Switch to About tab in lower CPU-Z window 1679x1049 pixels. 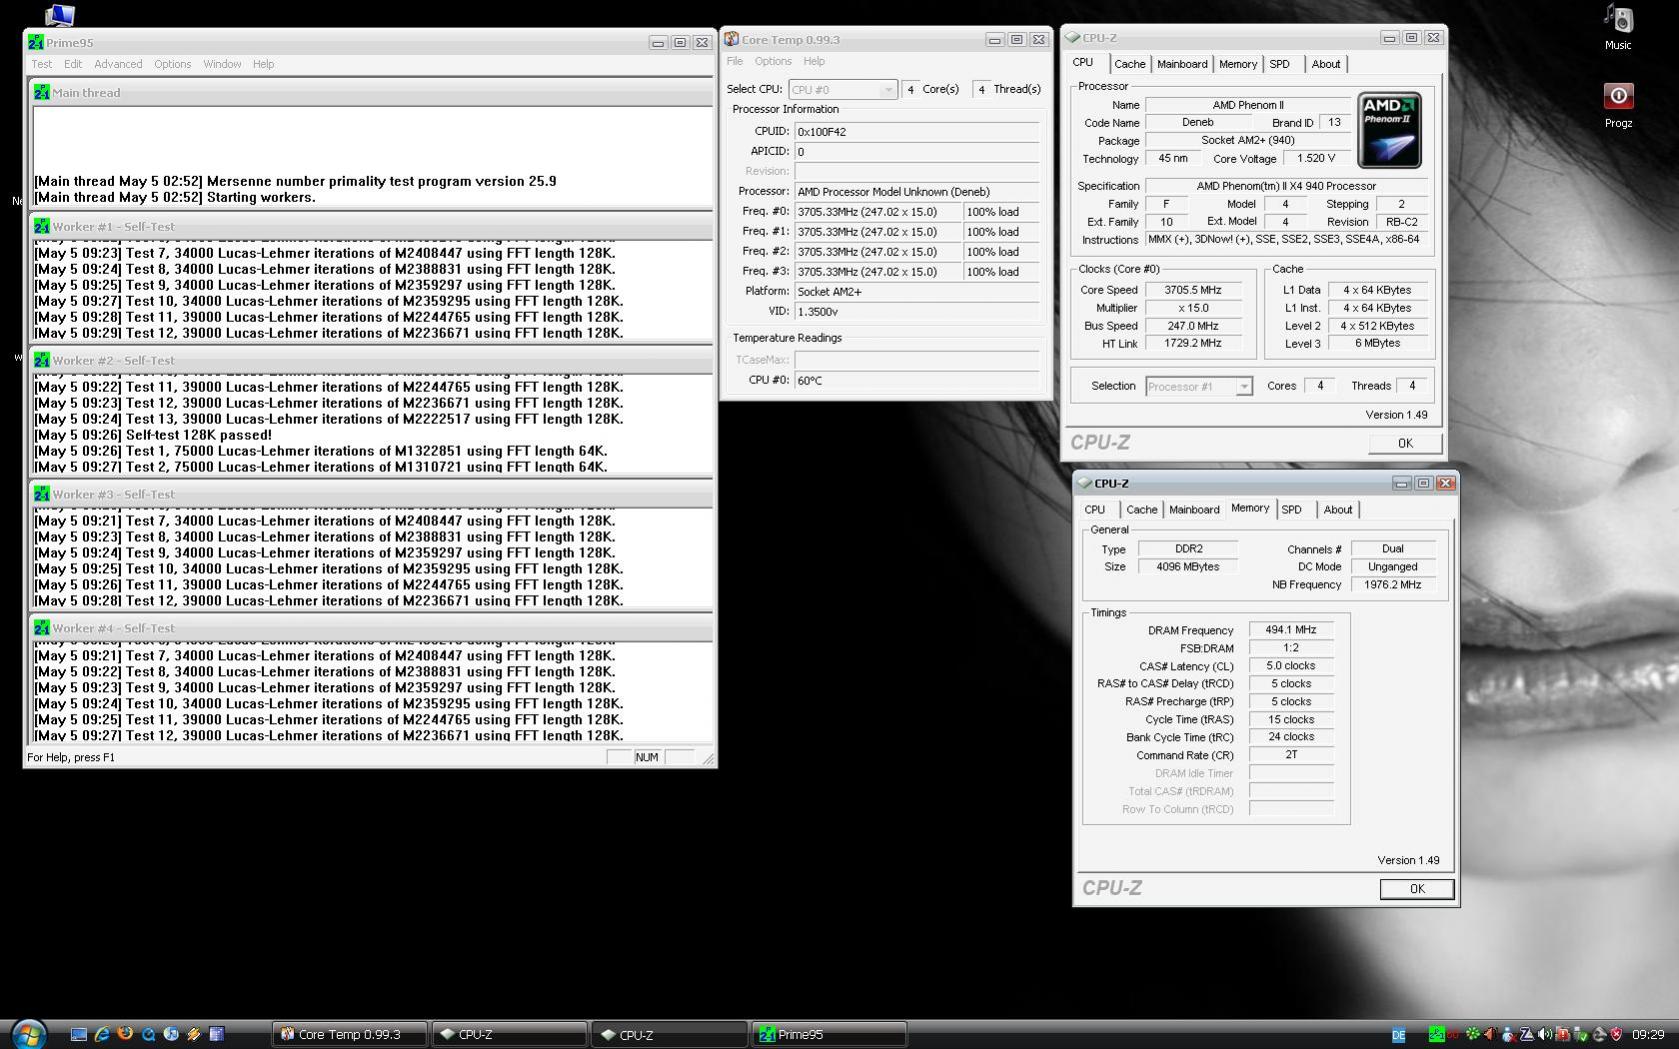pyautogui.click(x=1338, y=510)
